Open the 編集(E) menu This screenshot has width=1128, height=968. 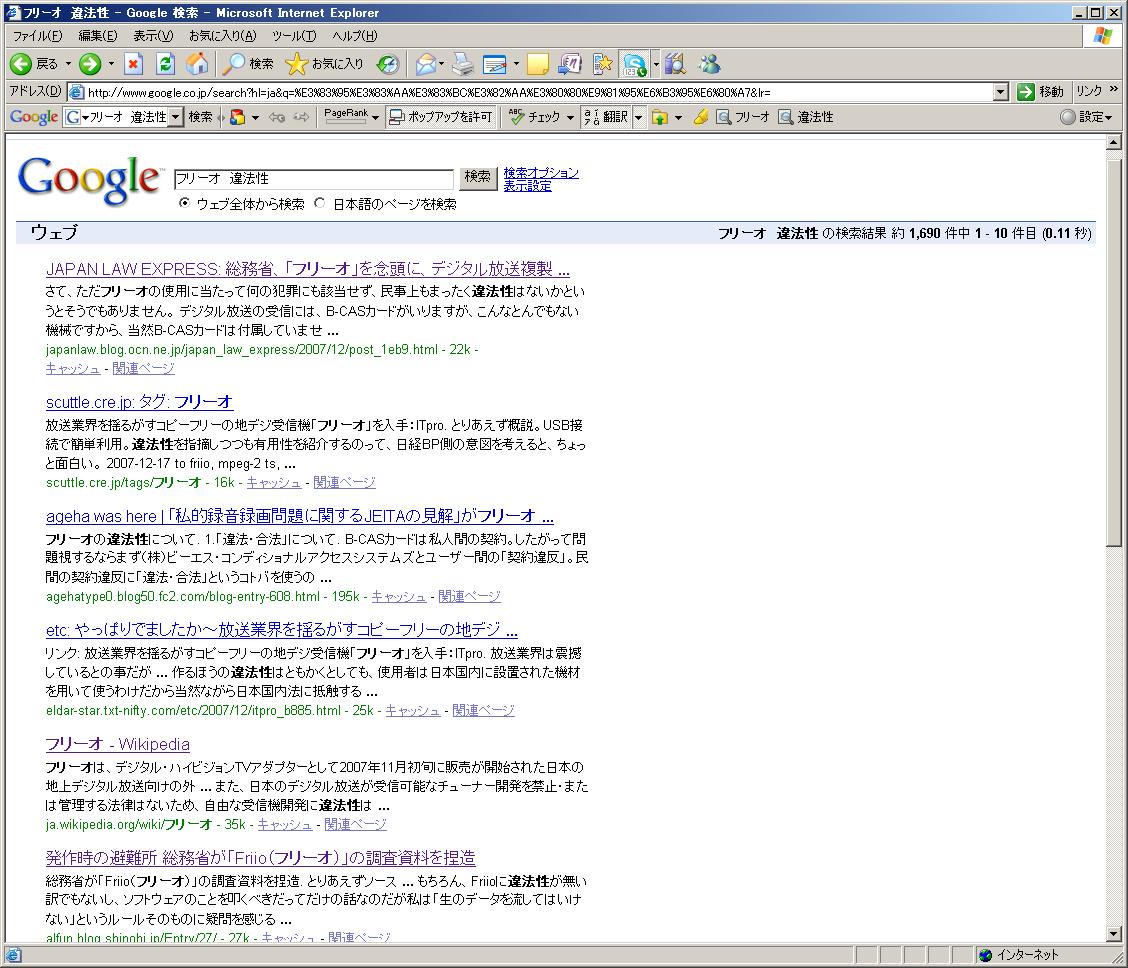pos(97,35)
